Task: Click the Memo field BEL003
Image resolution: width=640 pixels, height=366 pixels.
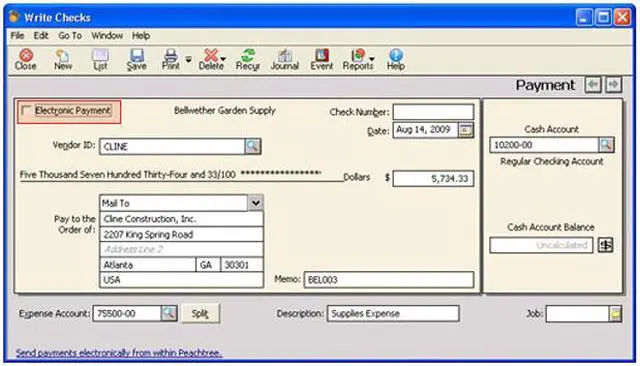Action: (x=389, y=280)
